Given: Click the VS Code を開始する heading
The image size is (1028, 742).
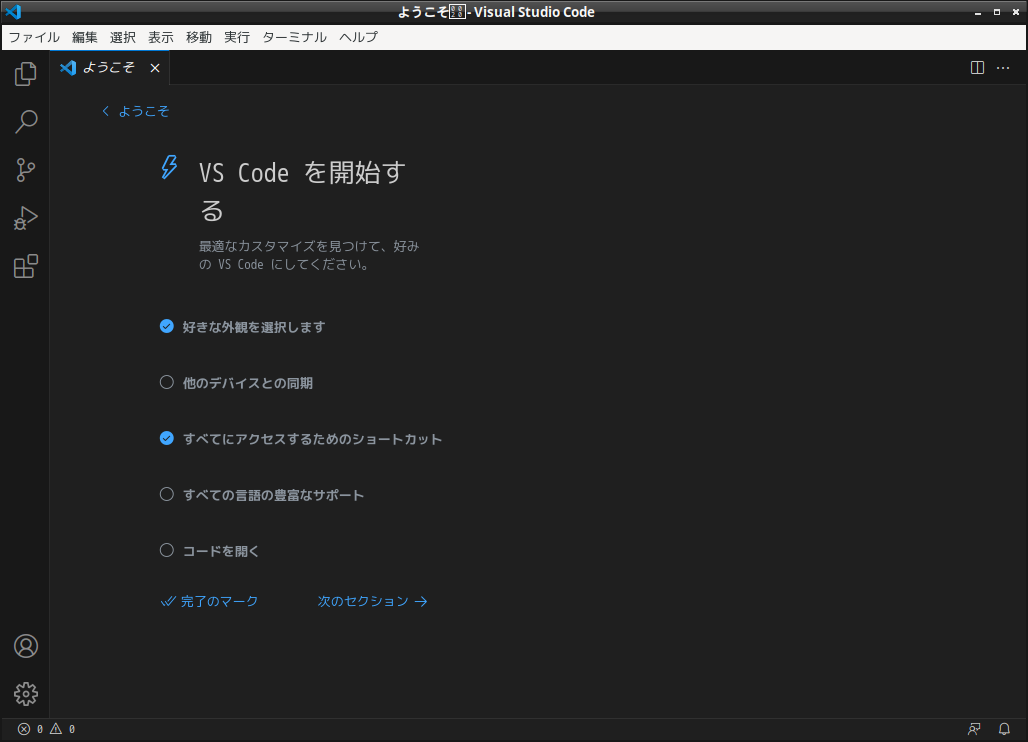Looking at the screenshot, I should pyautogui.click(x=302, y=191).
